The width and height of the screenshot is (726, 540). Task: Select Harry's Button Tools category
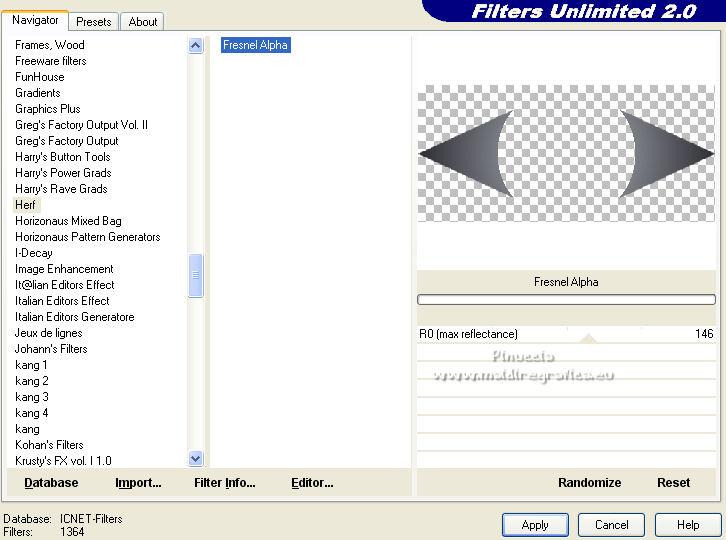(x=63, y=157)
